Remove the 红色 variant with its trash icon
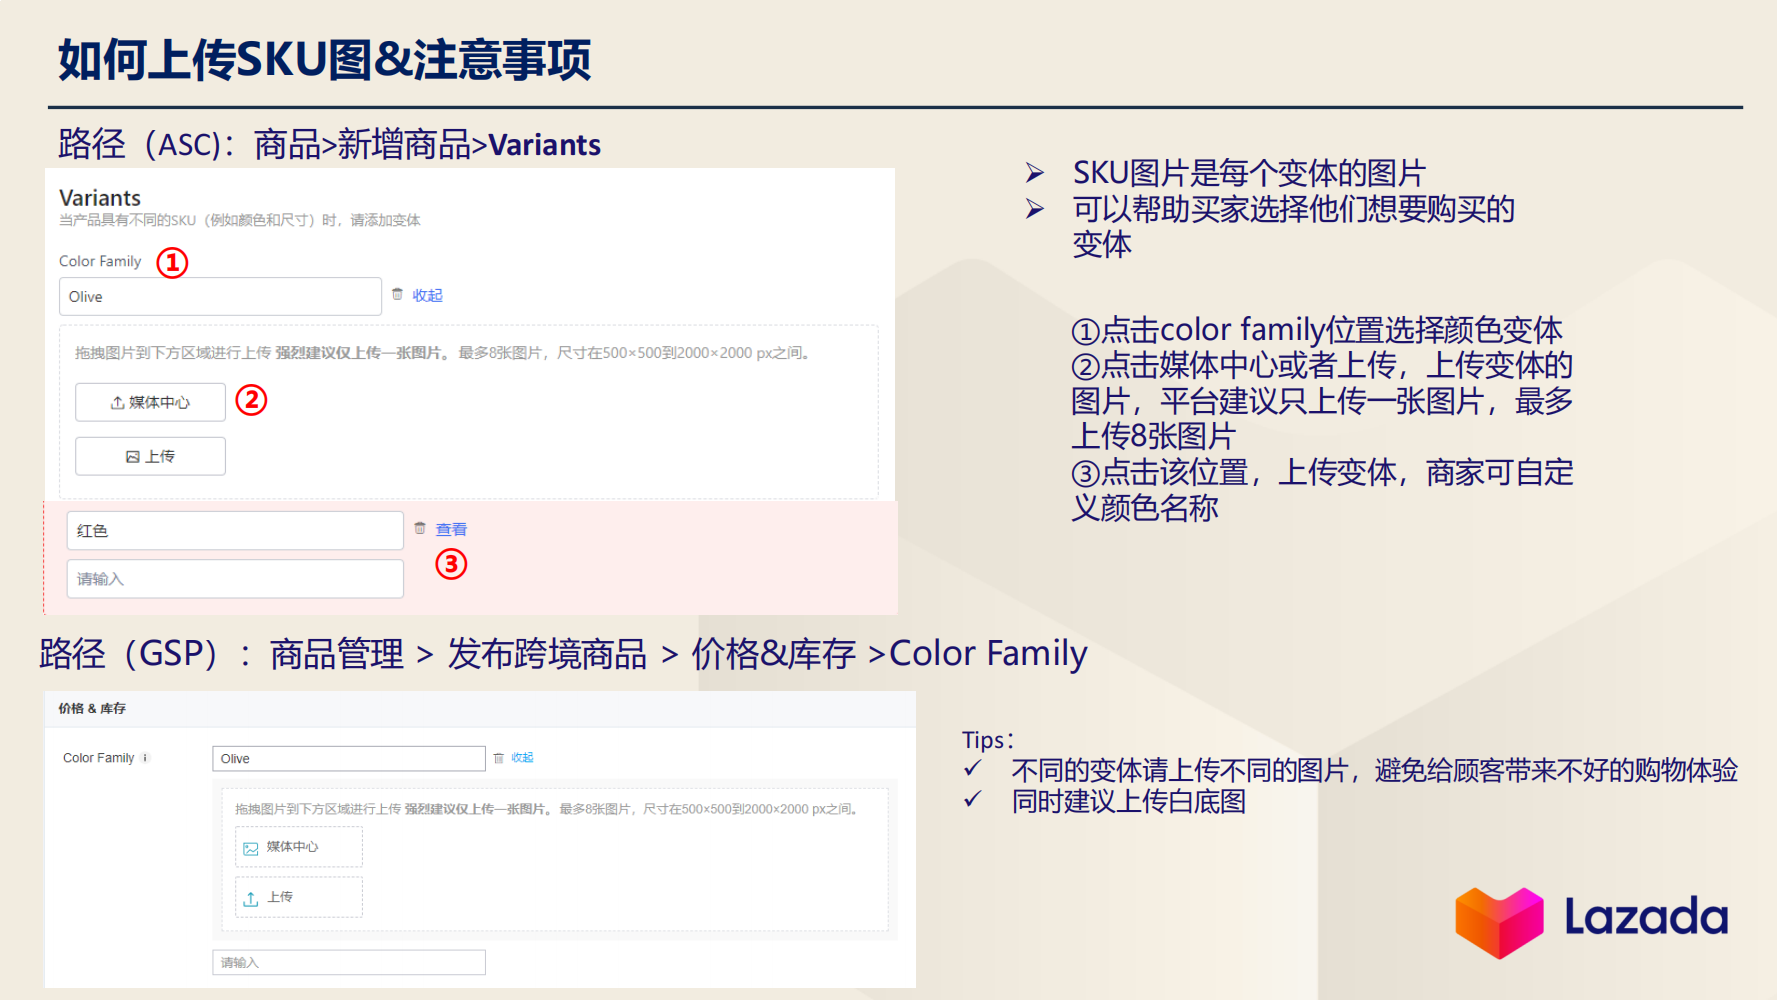The height and width of the screenshot is (1000, 1778). [x=420, y=528]
